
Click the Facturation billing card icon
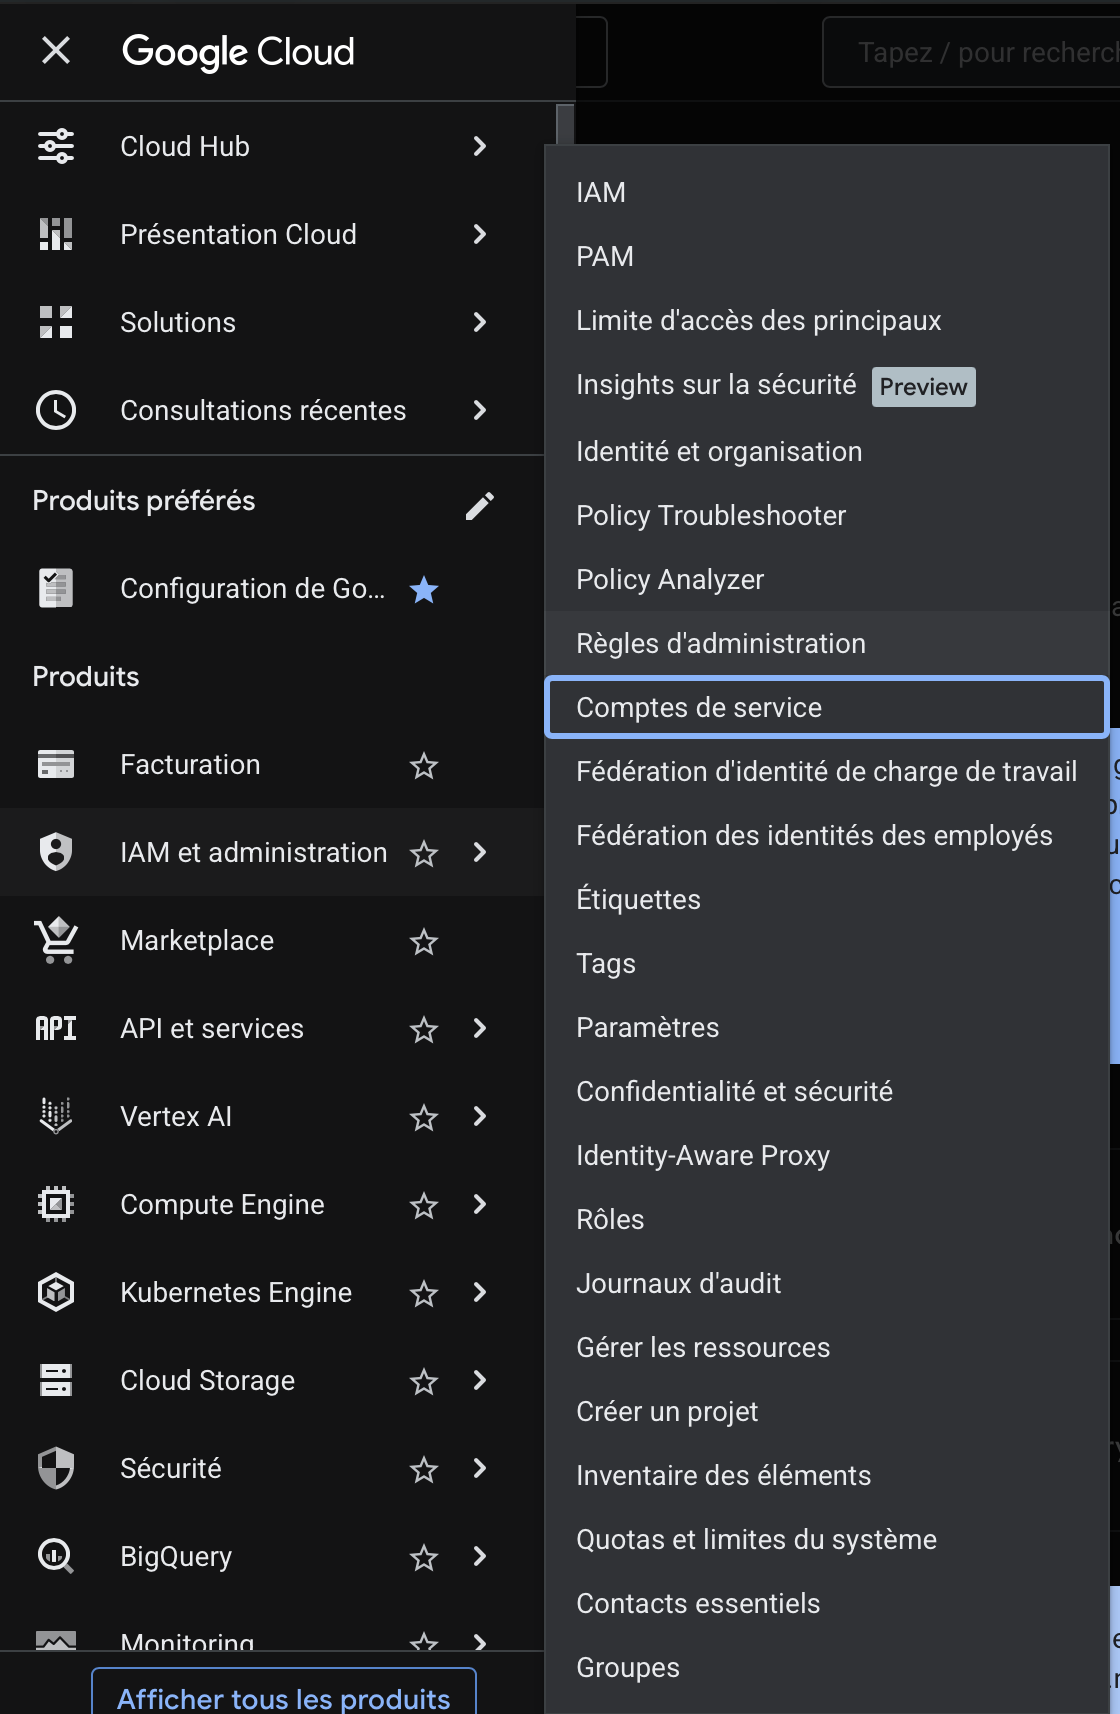coord(56,764)
